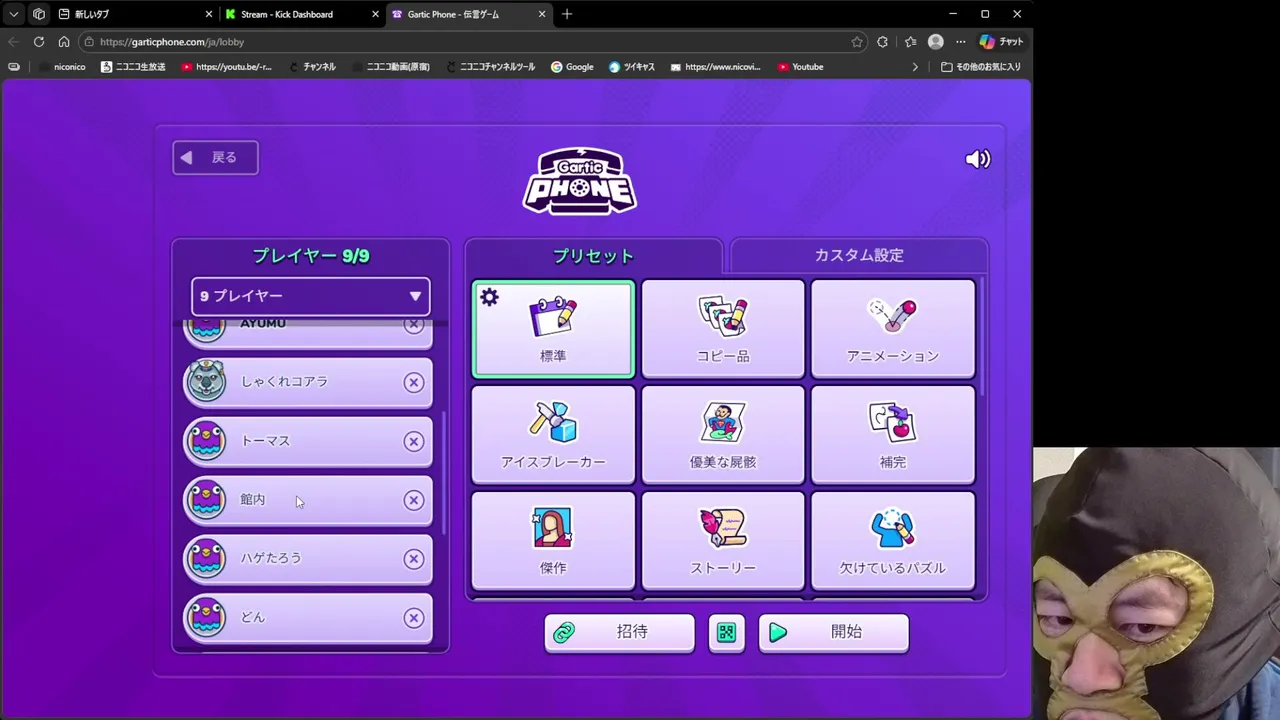Open https://youtu.be bookmark
The image size is (1280, 720).
coord(227,67)
